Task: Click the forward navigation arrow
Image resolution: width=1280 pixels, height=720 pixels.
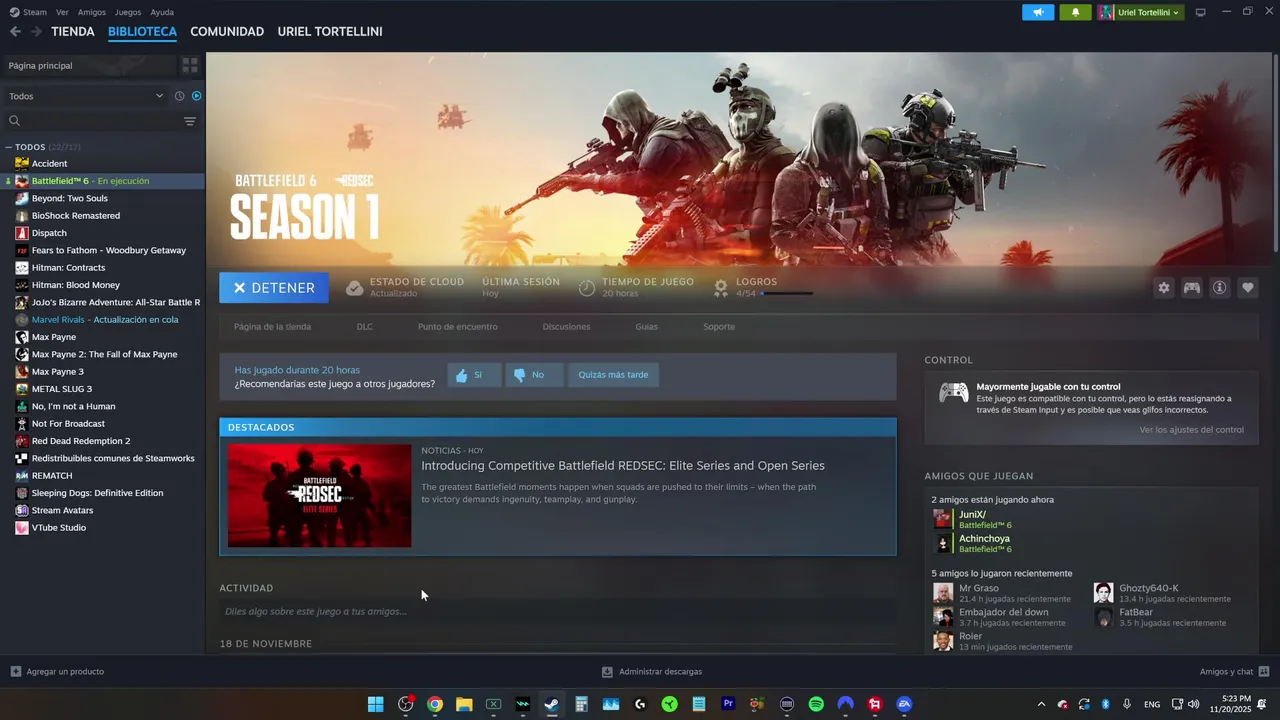Action: 36,32
